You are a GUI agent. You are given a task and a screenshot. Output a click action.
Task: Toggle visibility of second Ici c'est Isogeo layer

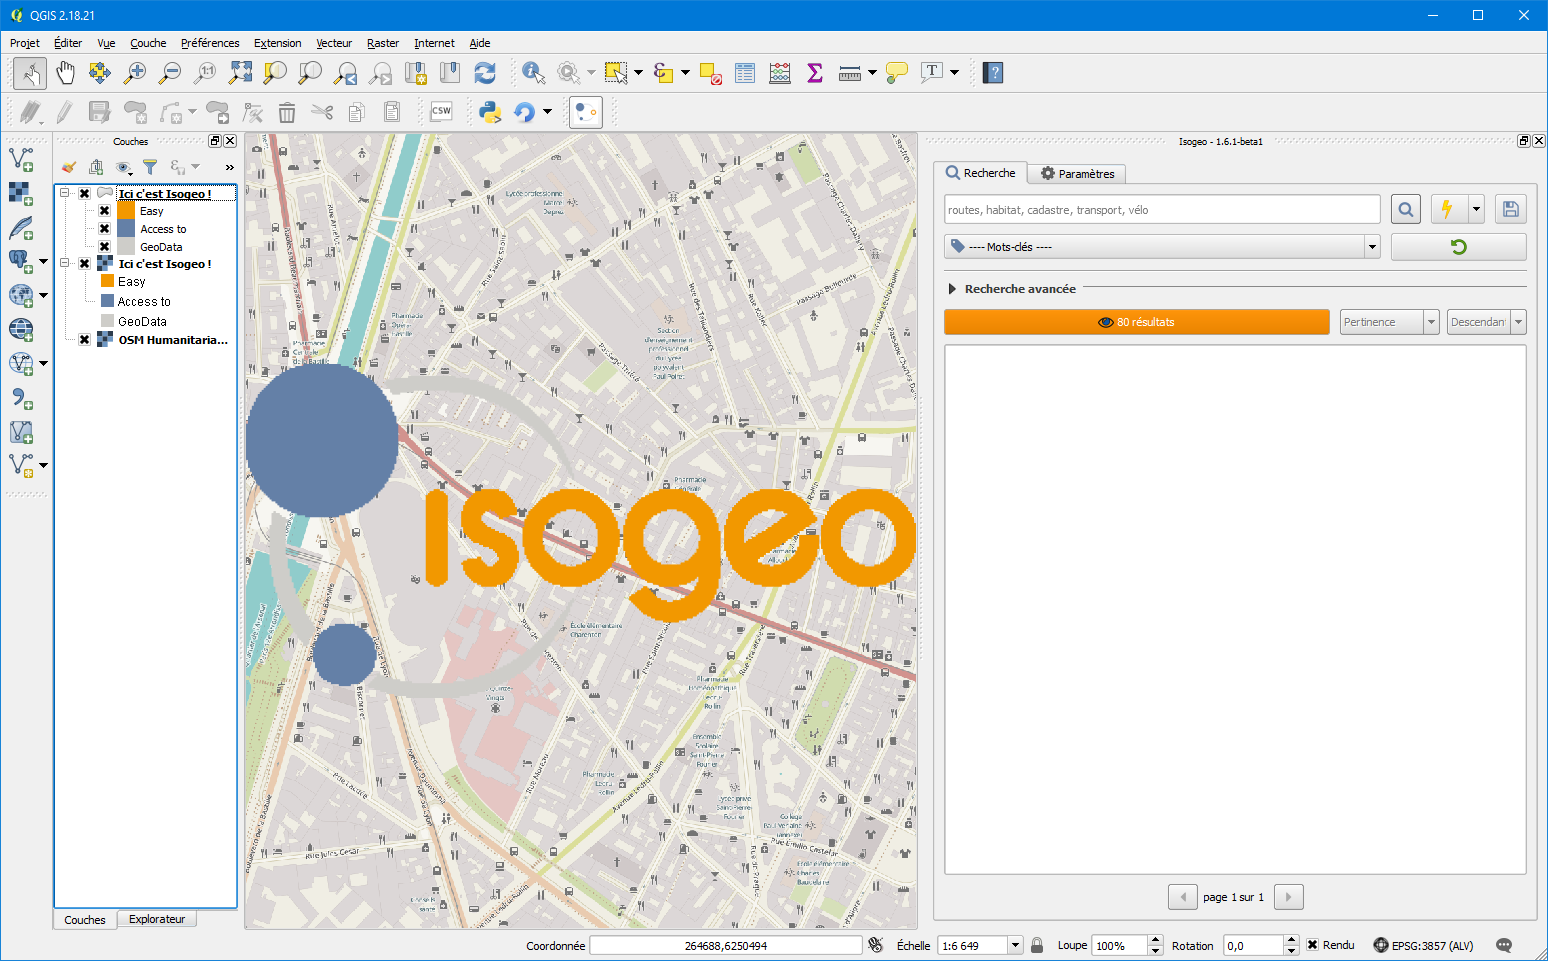[85, 264]
